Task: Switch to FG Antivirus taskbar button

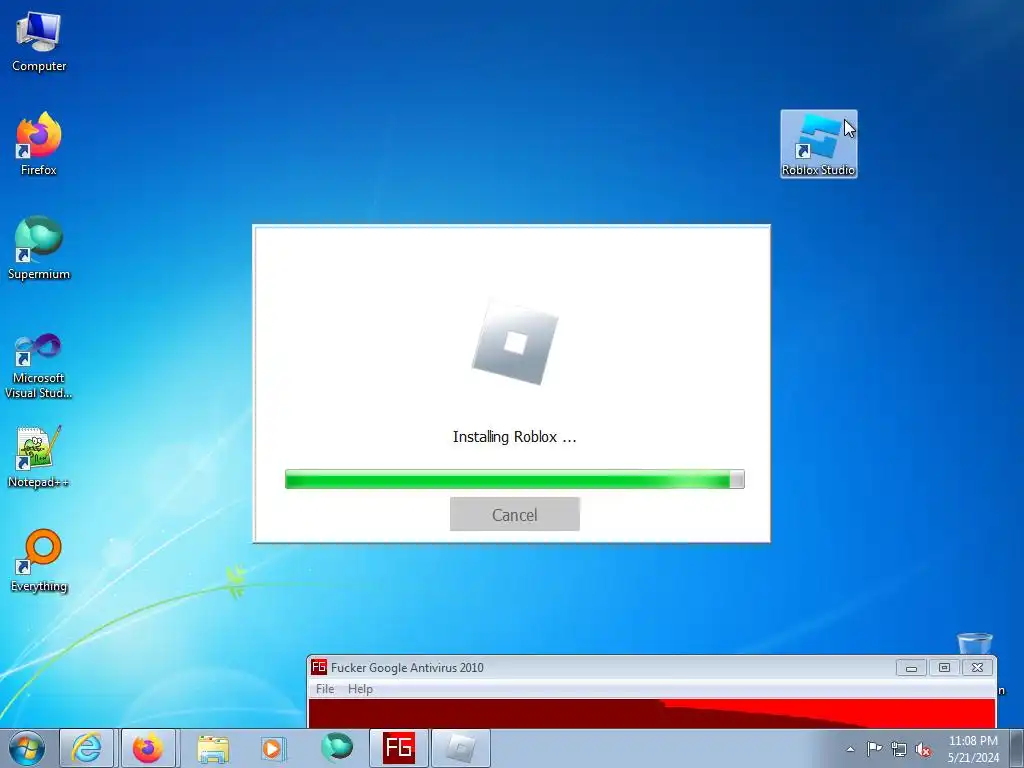Action: point(399,748)
